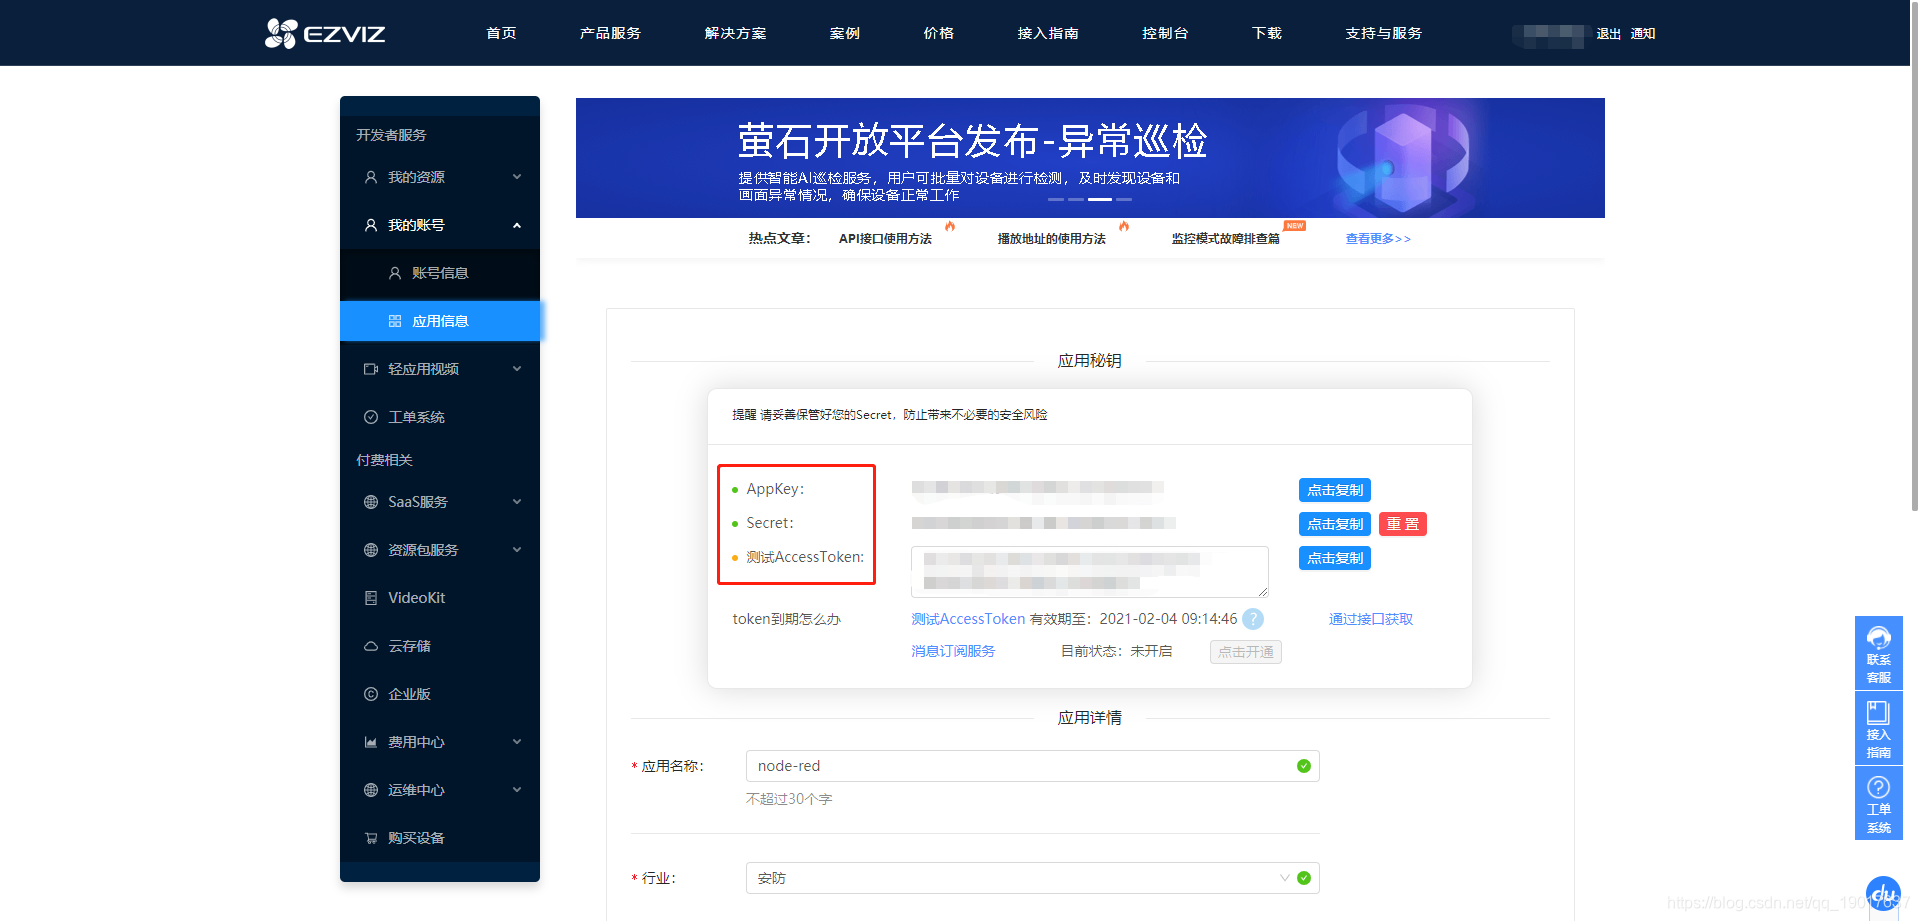The image size is (1920, 921).
Task: Click the 应用名称 field containing node-red
Action: point(1032,766)
